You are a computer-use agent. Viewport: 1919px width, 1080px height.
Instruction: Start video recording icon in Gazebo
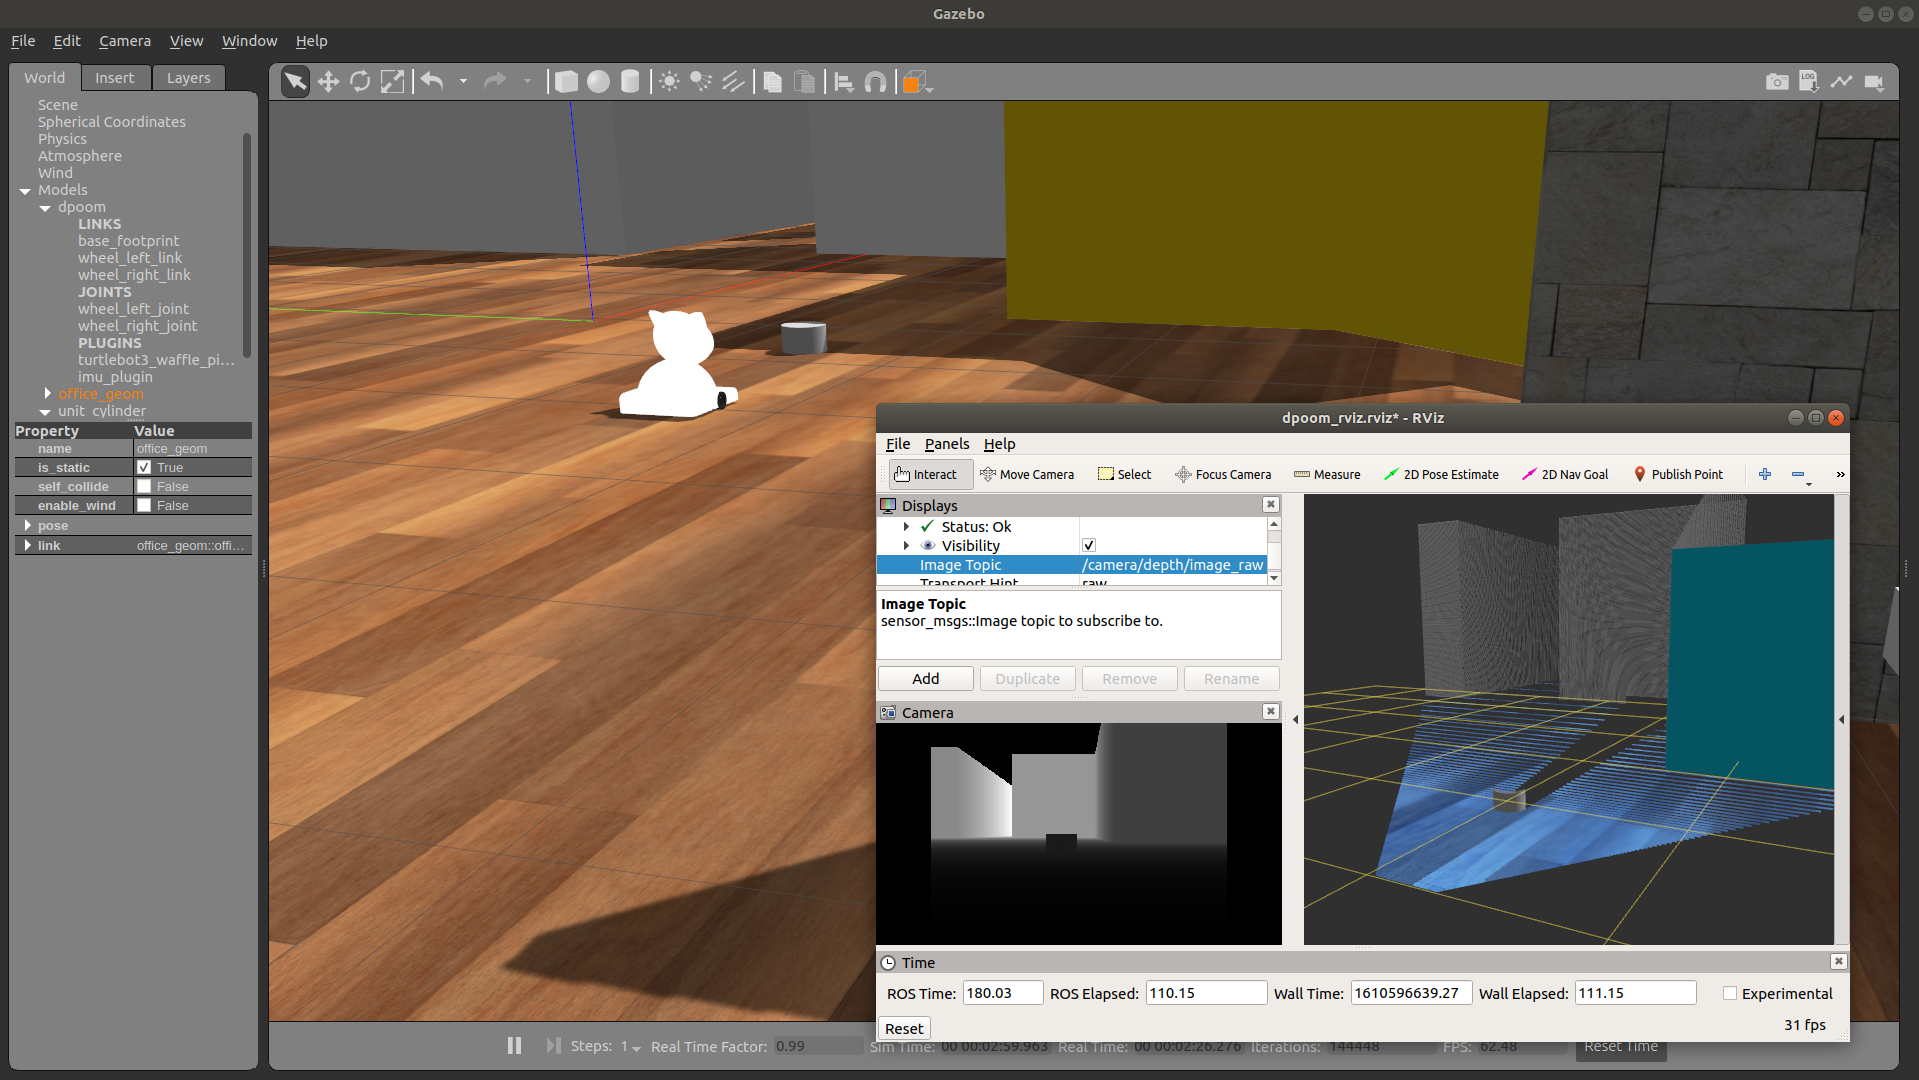pos(1874,82)
